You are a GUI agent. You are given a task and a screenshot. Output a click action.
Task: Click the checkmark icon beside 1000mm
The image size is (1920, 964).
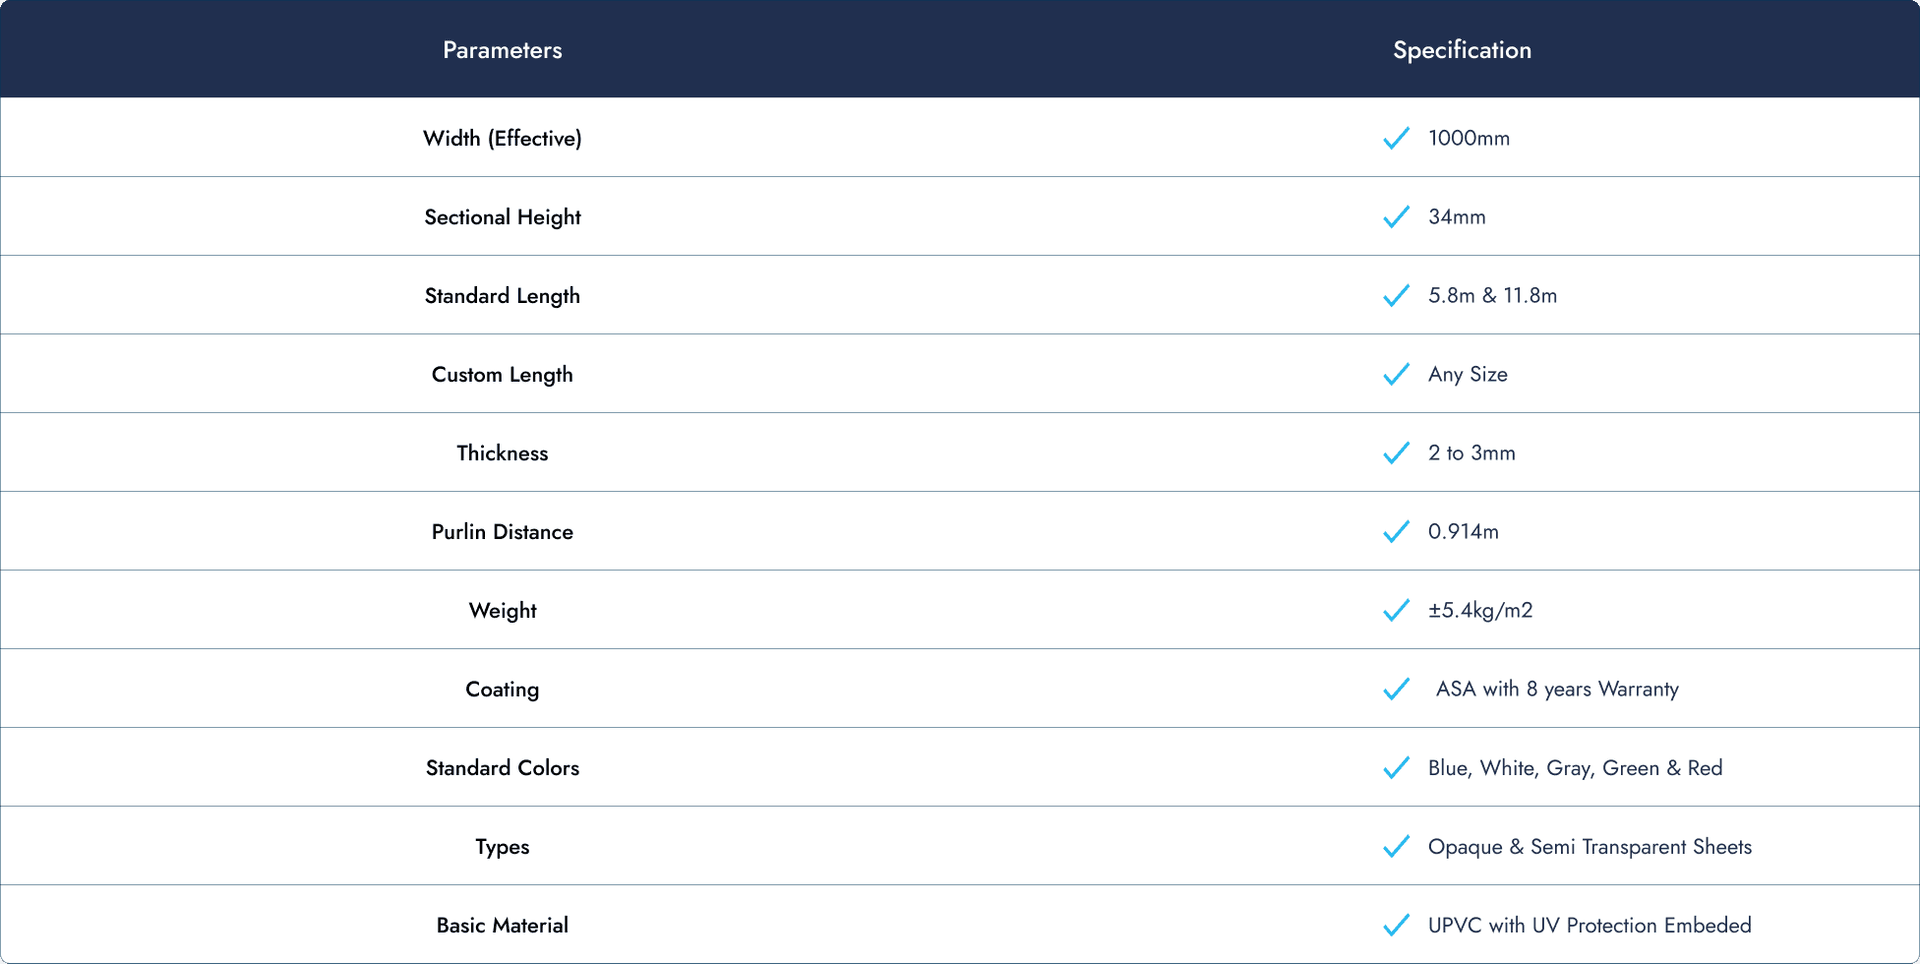[x=1396, y=138]
